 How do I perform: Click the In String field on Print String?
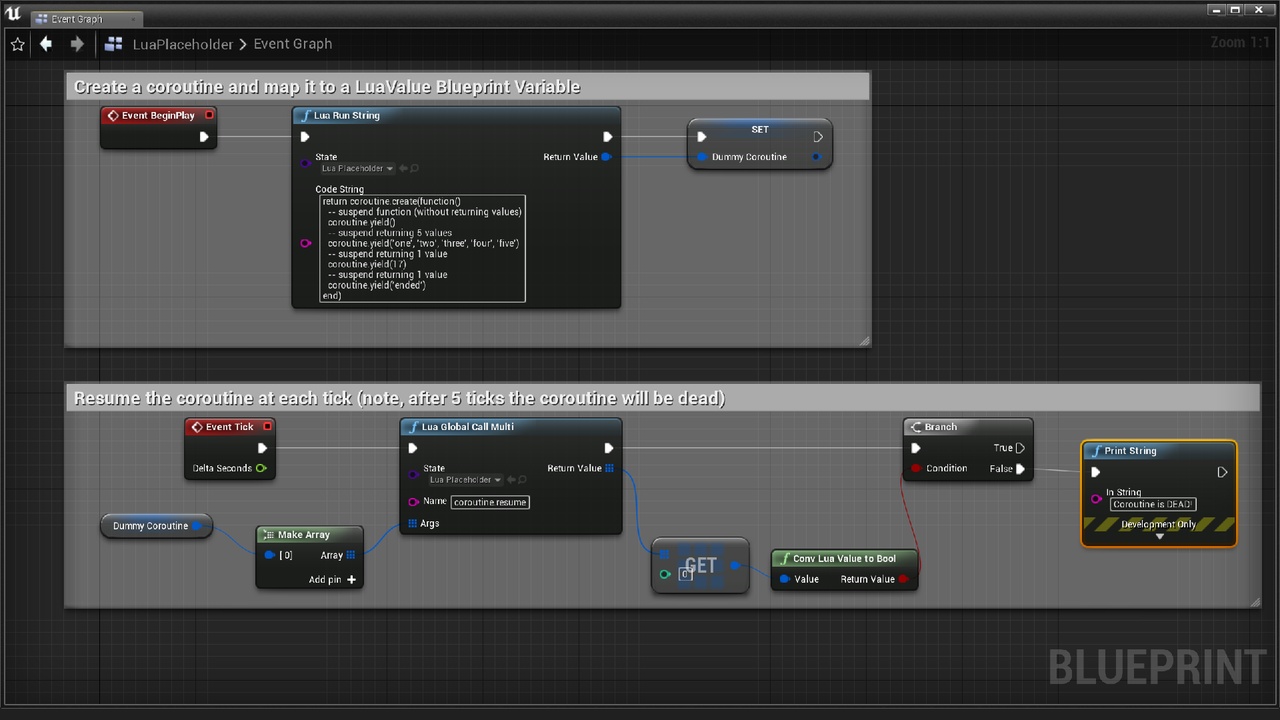point(1152,504)
